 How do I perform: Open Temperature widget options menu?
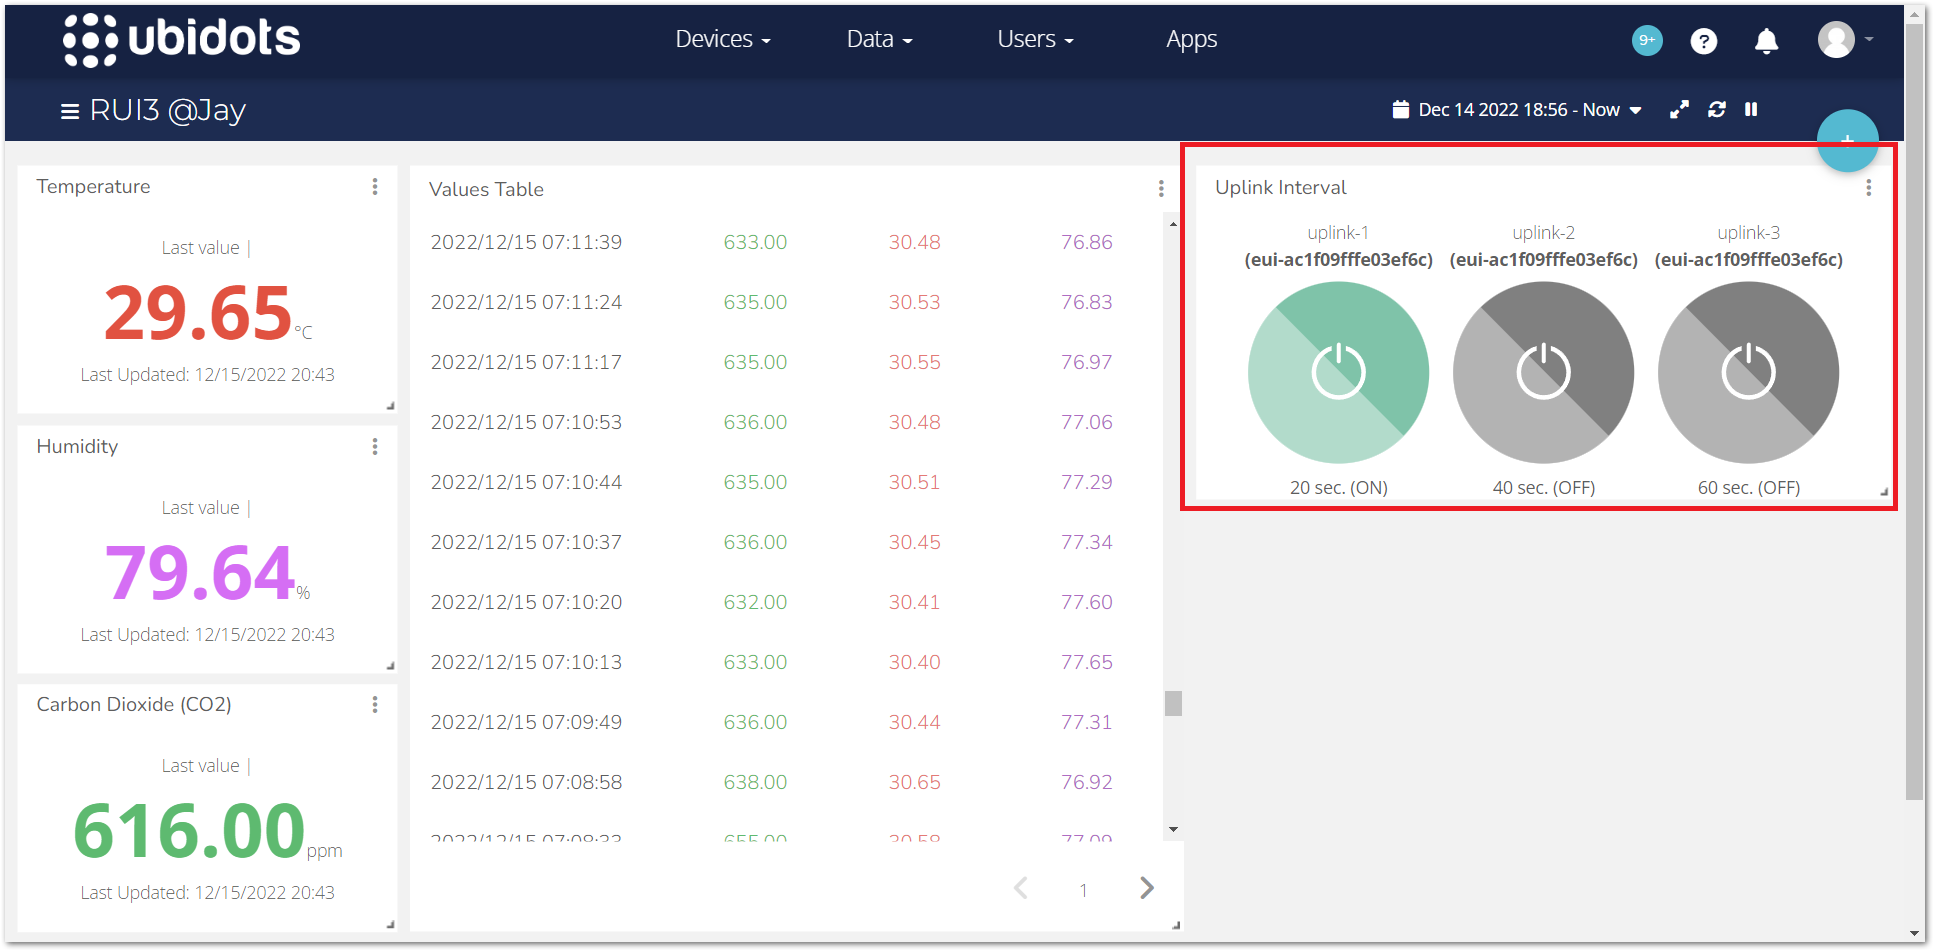pos(375,187)
